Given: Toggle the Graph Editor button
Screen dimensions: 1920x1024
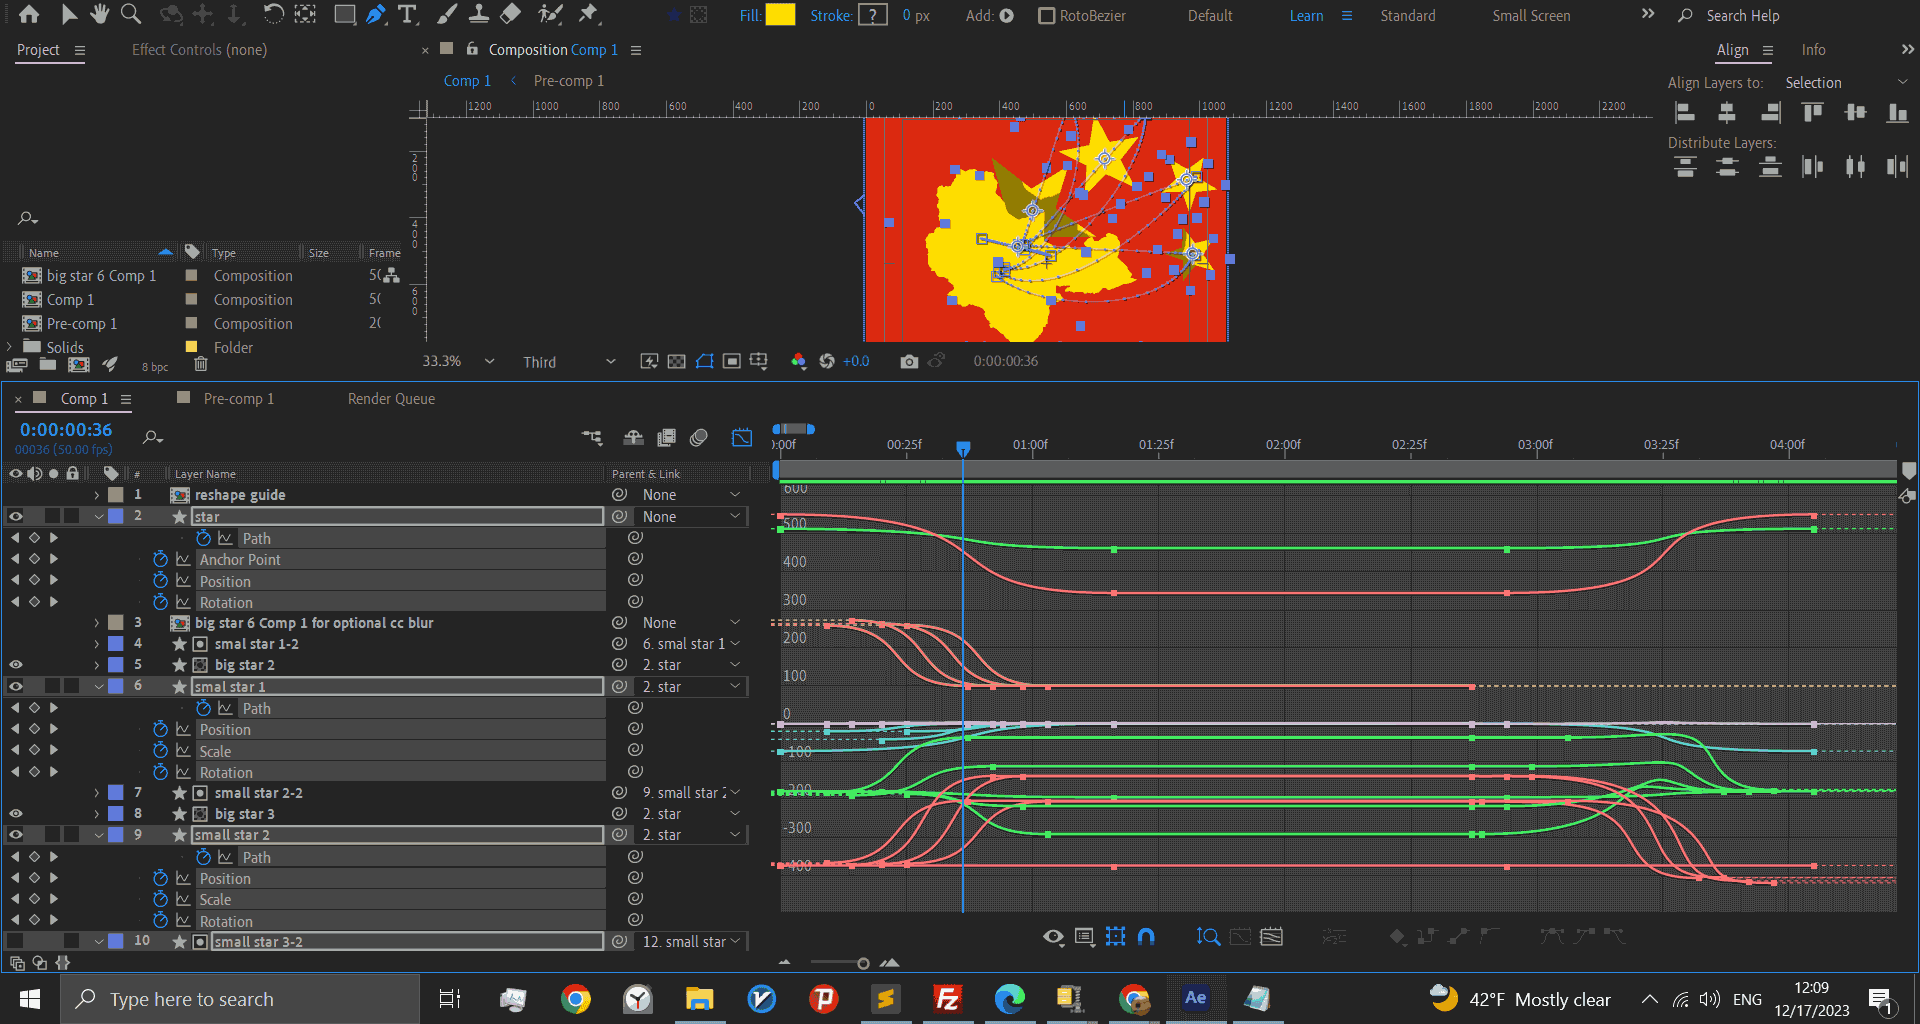Looking at the screenshot, I should point(741,437).
